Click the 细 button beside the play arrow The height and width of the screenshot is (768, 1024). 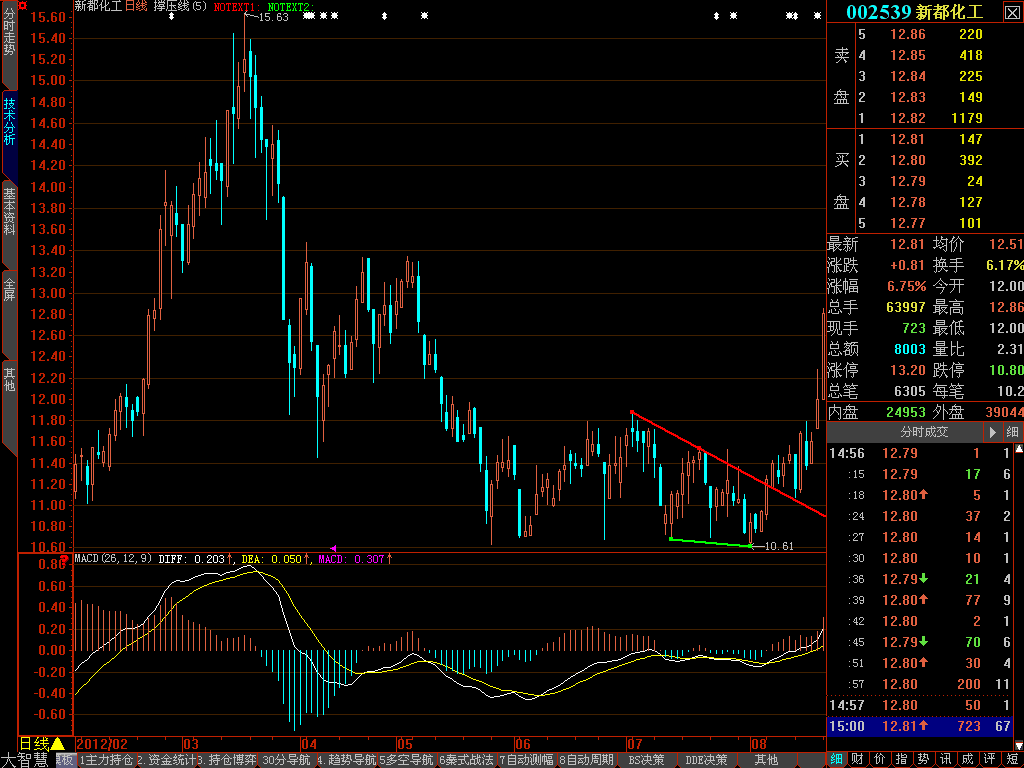click(1012, 432)
